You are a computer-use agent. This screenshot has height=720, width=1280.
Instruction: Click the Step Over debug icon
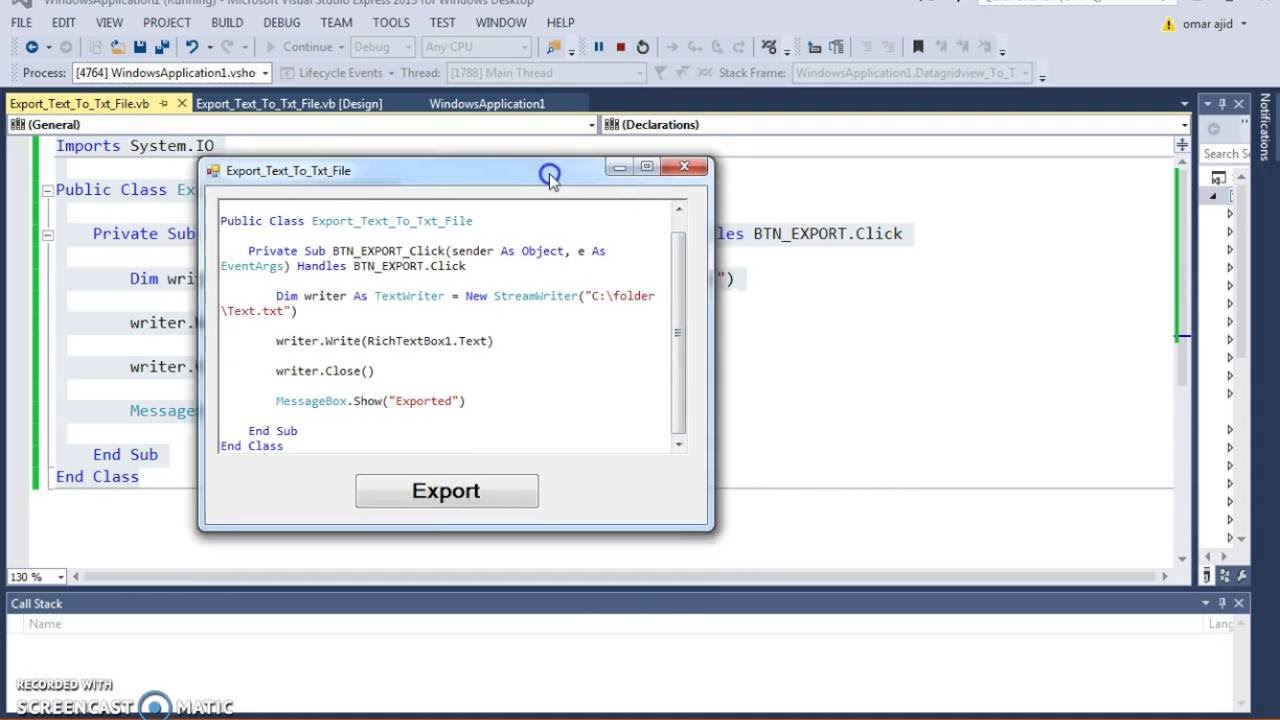pos(717,47)
